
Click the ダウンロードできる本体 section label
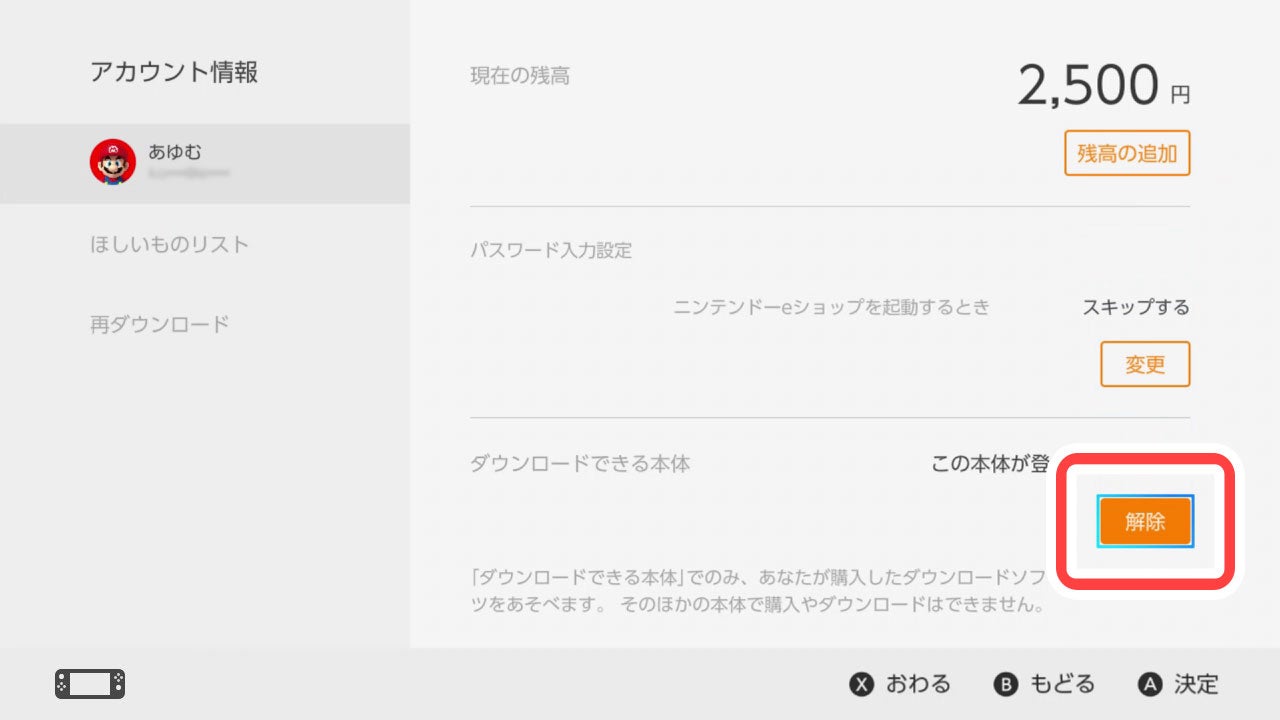[580, 464]
